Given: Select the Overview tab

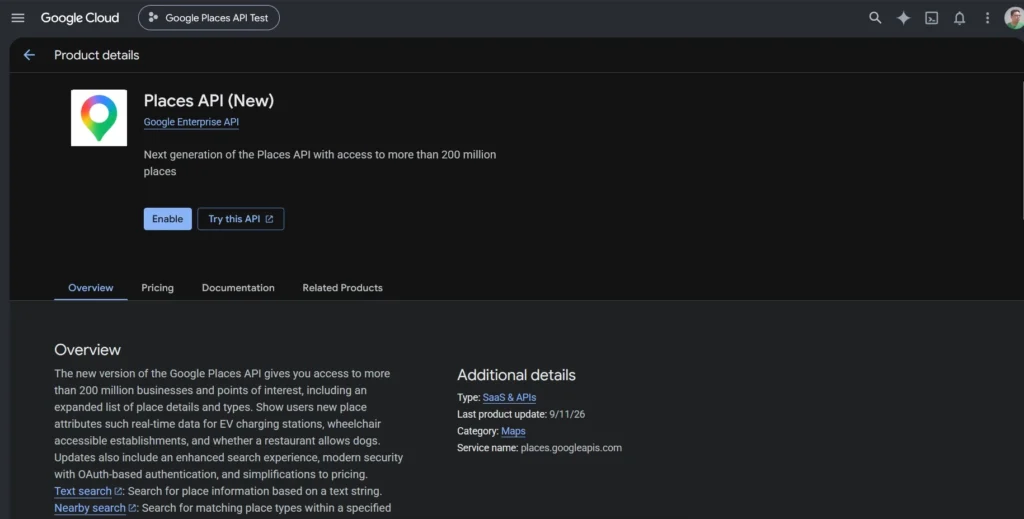Looking at the screenshot, I should [91, 288].
